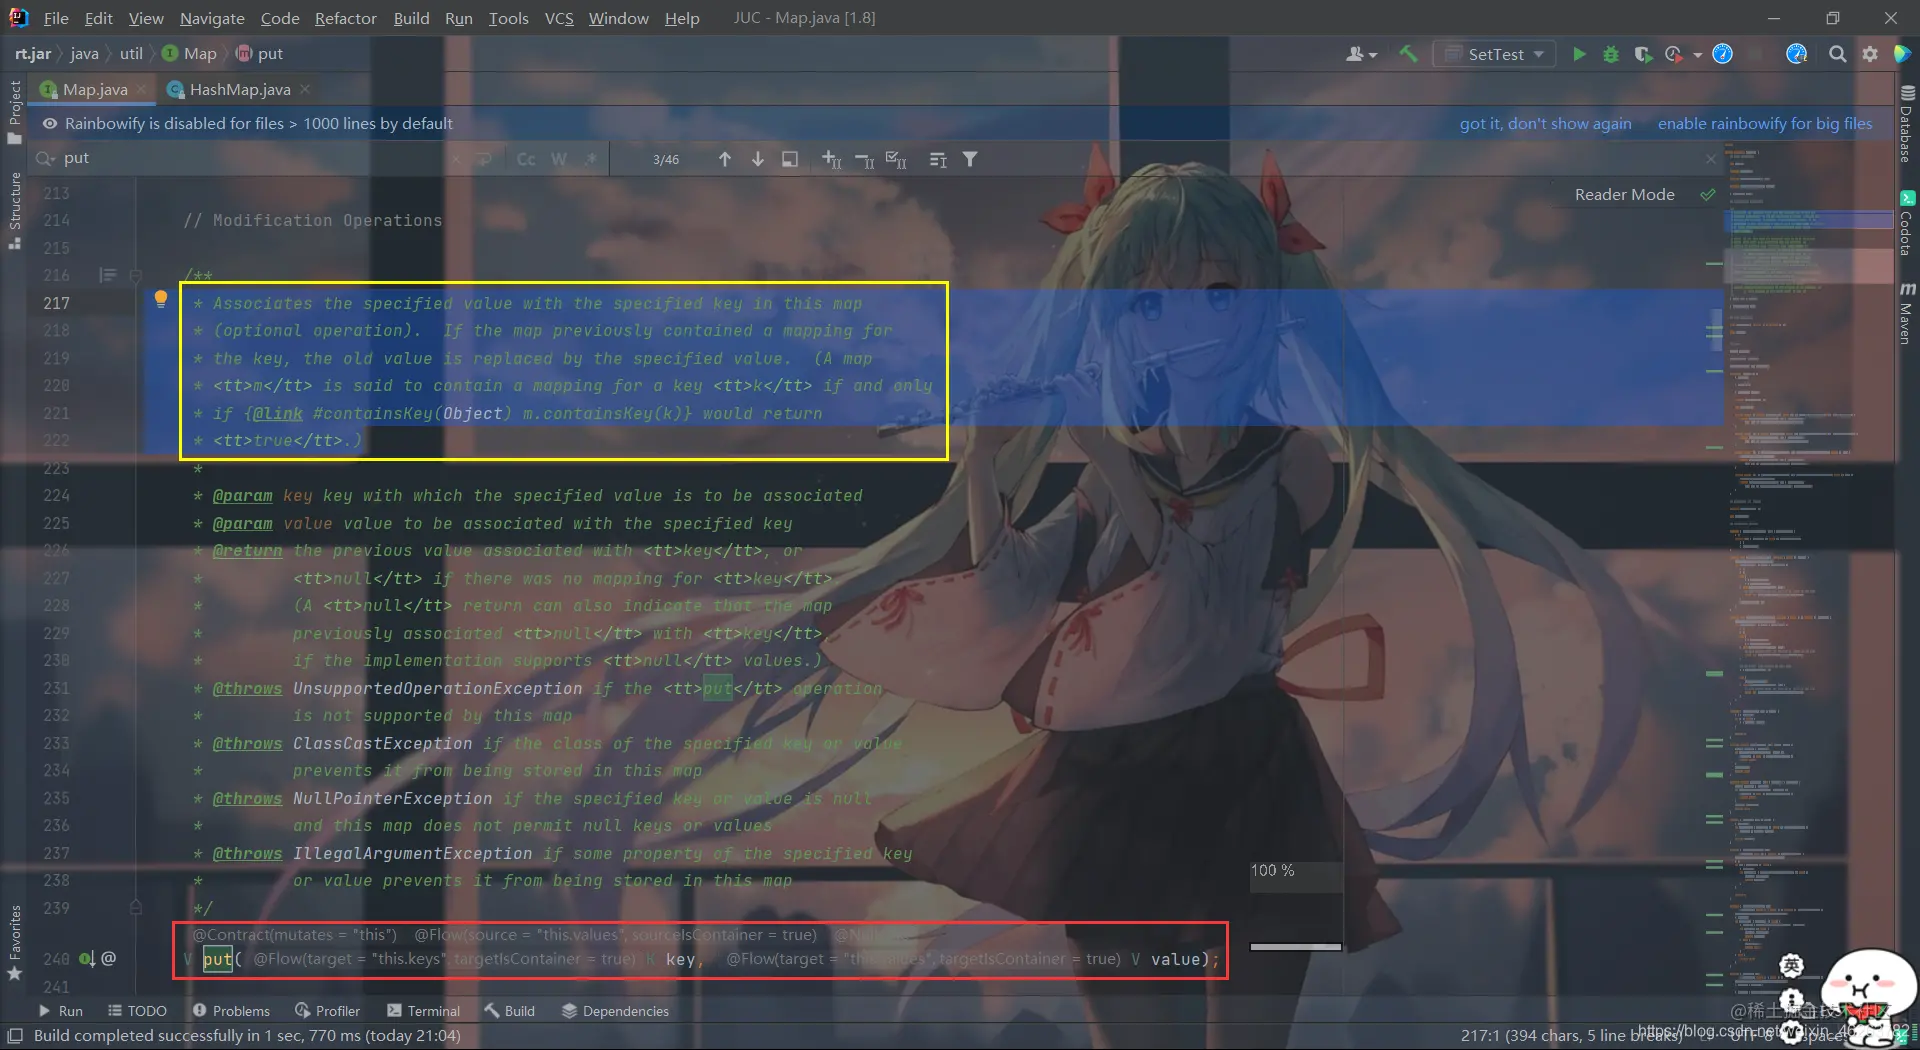Click the @param link on line 224
The width and height of the screenshot is (1920, 1050).
click(x=242, y=495)
